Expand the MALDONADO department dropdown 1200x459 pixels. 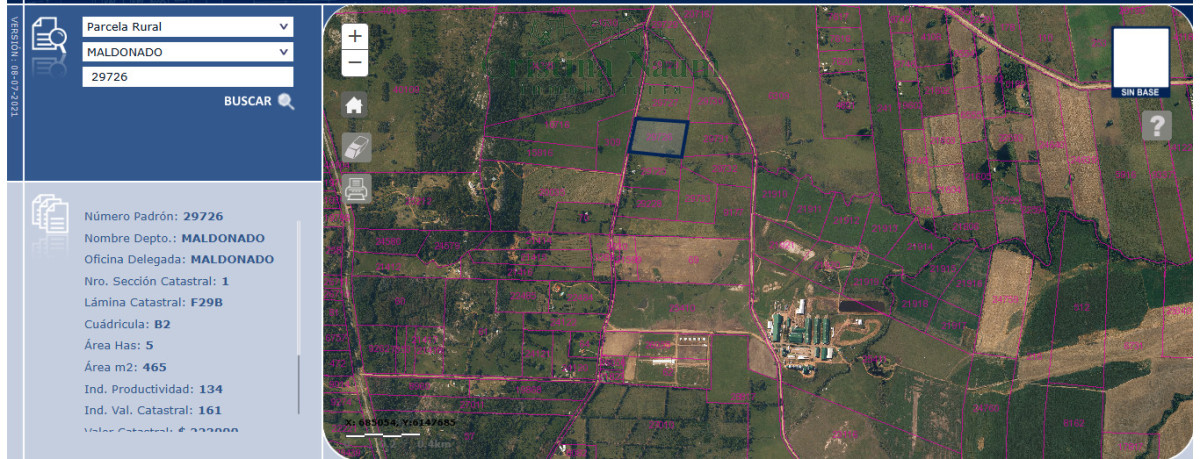(x=187, y=52)
